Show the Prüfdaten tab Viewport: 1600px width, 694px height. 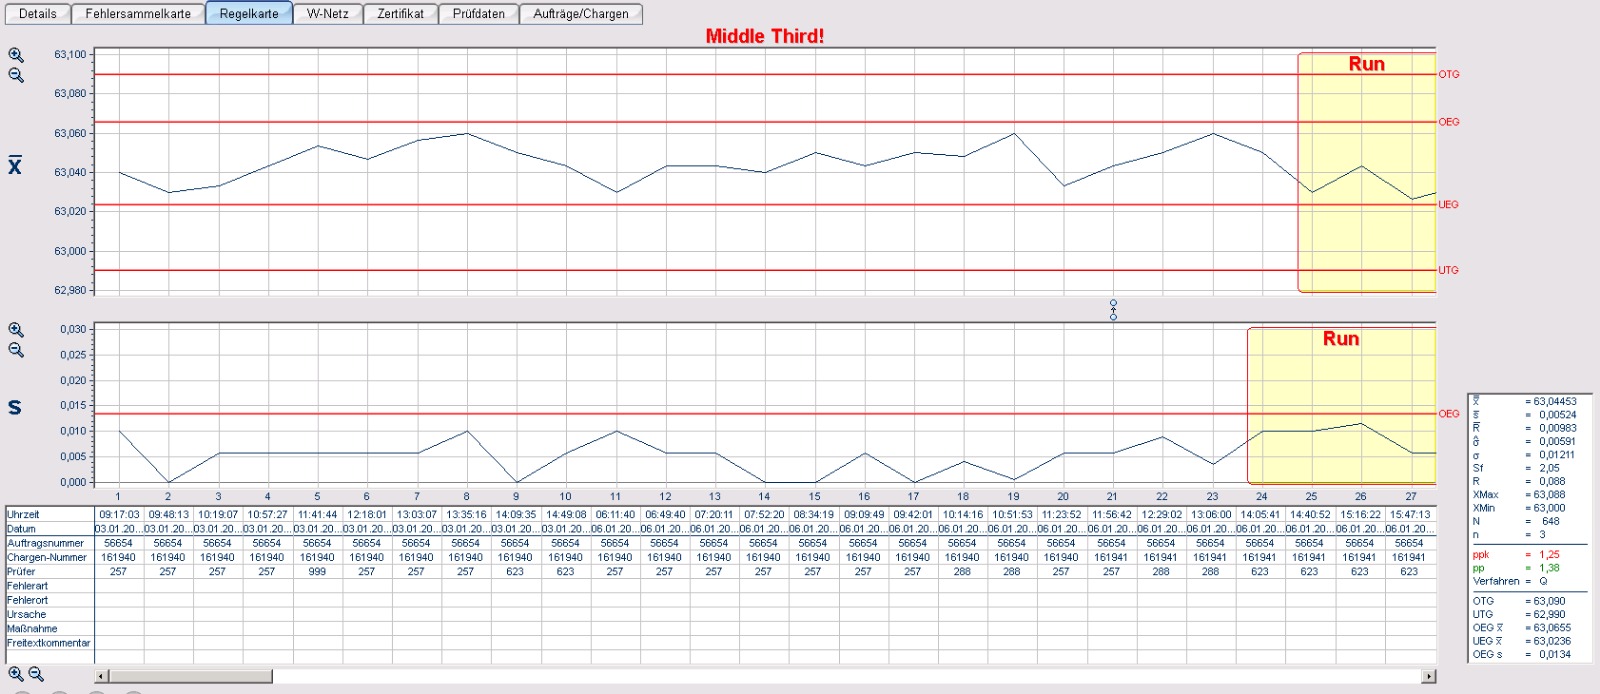(478, 14)
